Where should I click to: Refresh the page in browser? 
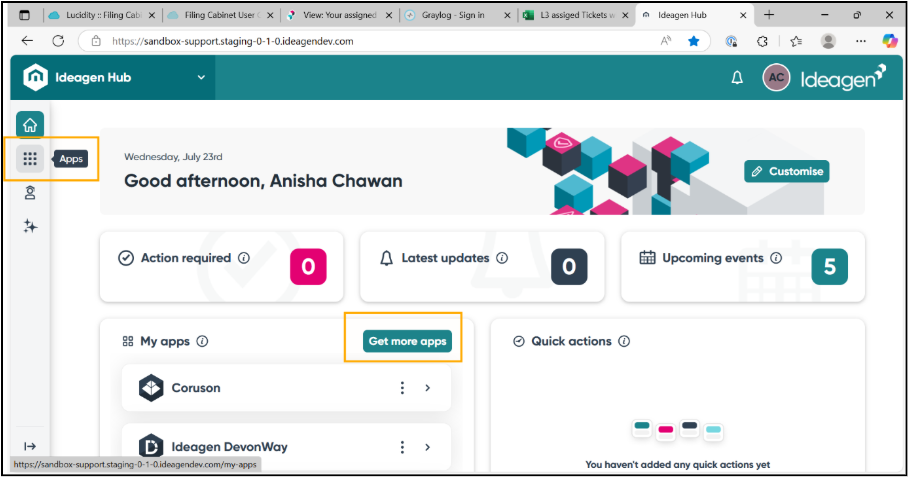click(58, 41)
